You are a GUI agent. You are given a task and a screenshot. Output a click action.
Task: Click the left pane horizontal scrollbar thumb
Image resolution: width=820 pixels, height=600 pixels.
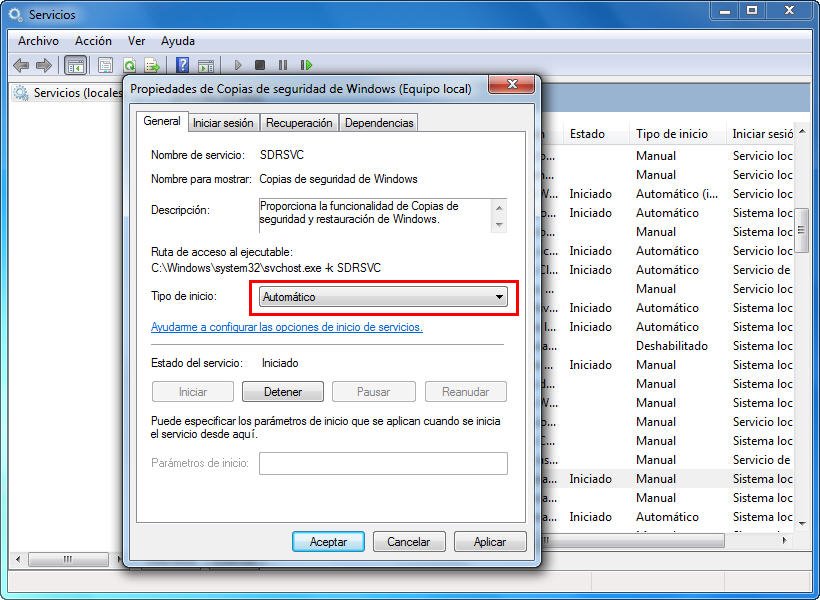click(68, 559)
